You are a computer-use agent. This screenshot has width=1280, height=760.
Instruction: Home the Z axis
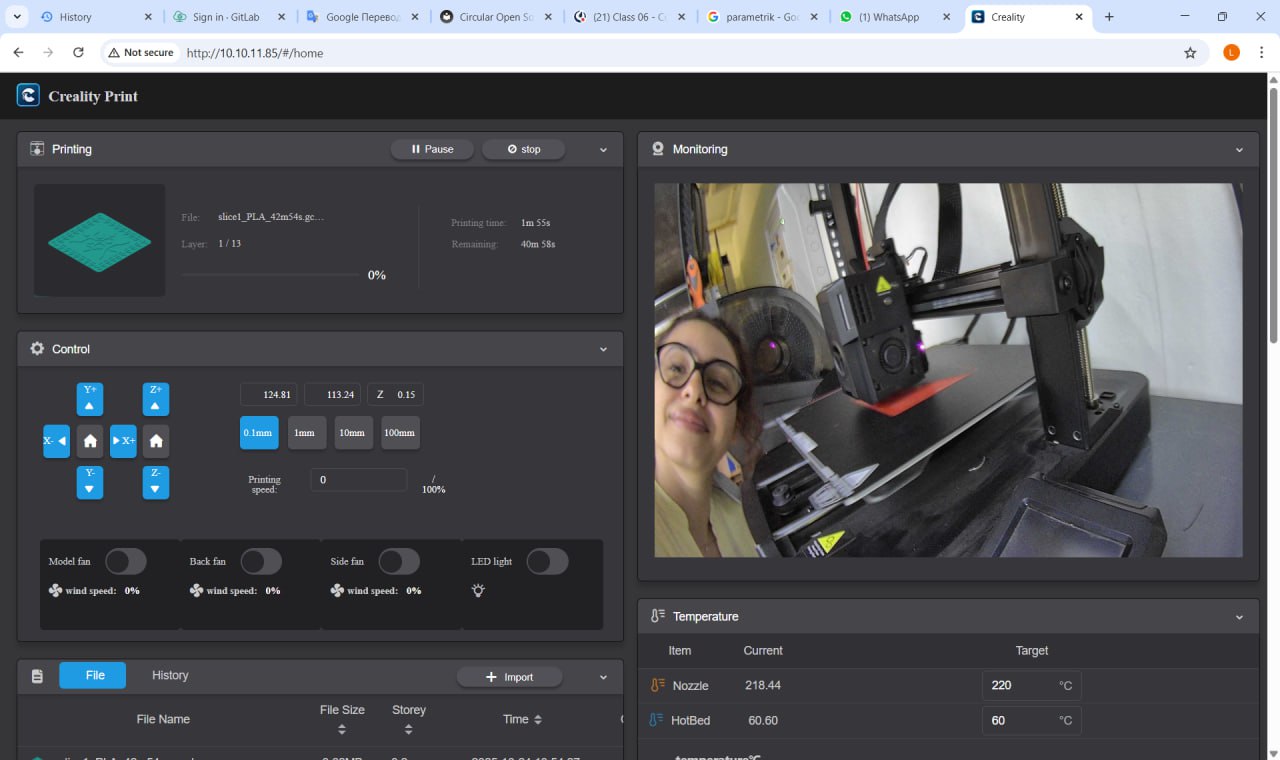coord(155,441)
